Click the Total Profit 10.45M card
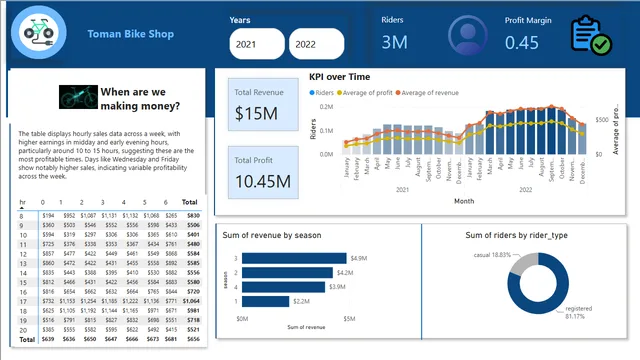 click(x=263, y=172)
